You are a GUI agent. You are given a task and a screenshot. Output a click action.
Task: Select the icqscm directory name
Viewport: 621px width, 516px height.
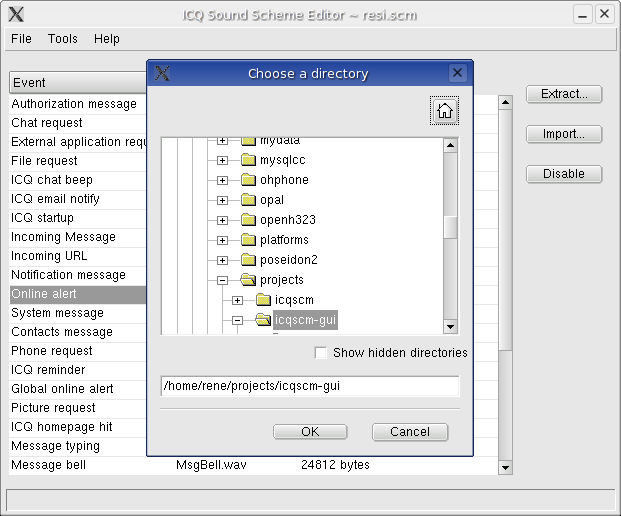point(294,300)
